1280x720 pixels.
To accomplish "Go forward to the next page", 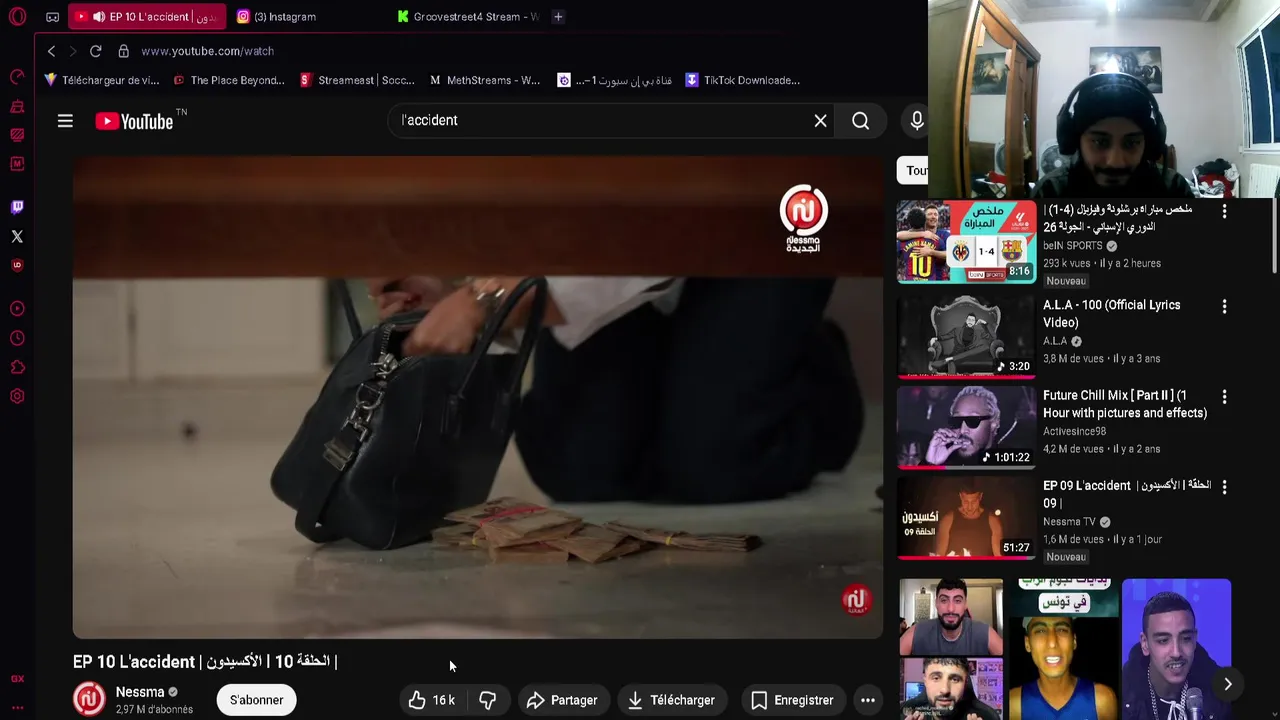I will [x=73, y=51].
